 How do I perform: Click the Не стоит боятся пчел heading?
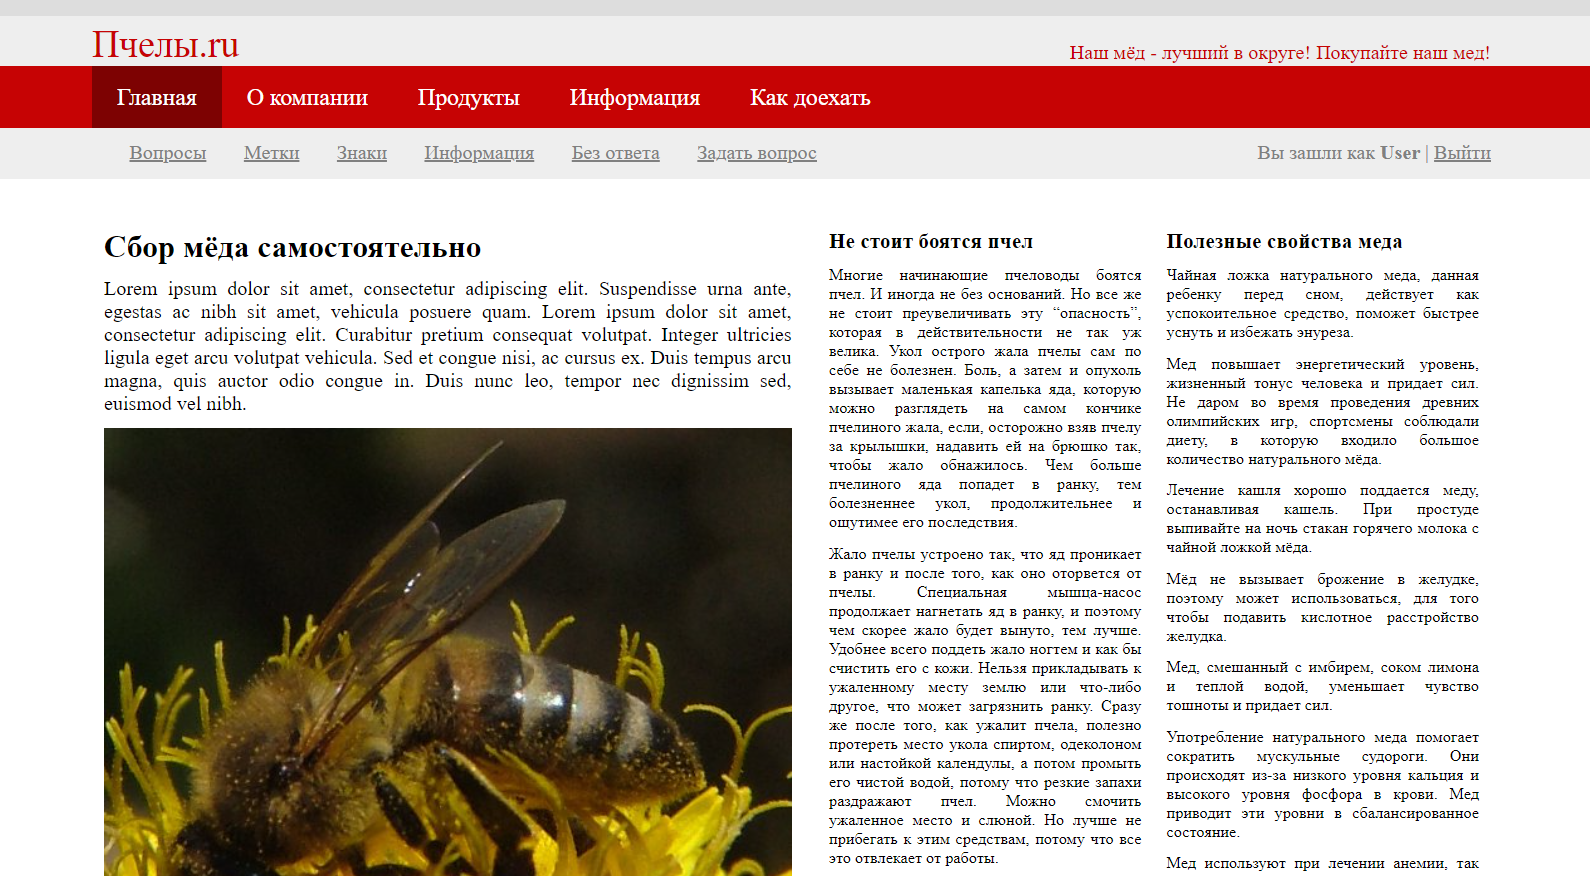pyautogui.click(x=930, y=241)
